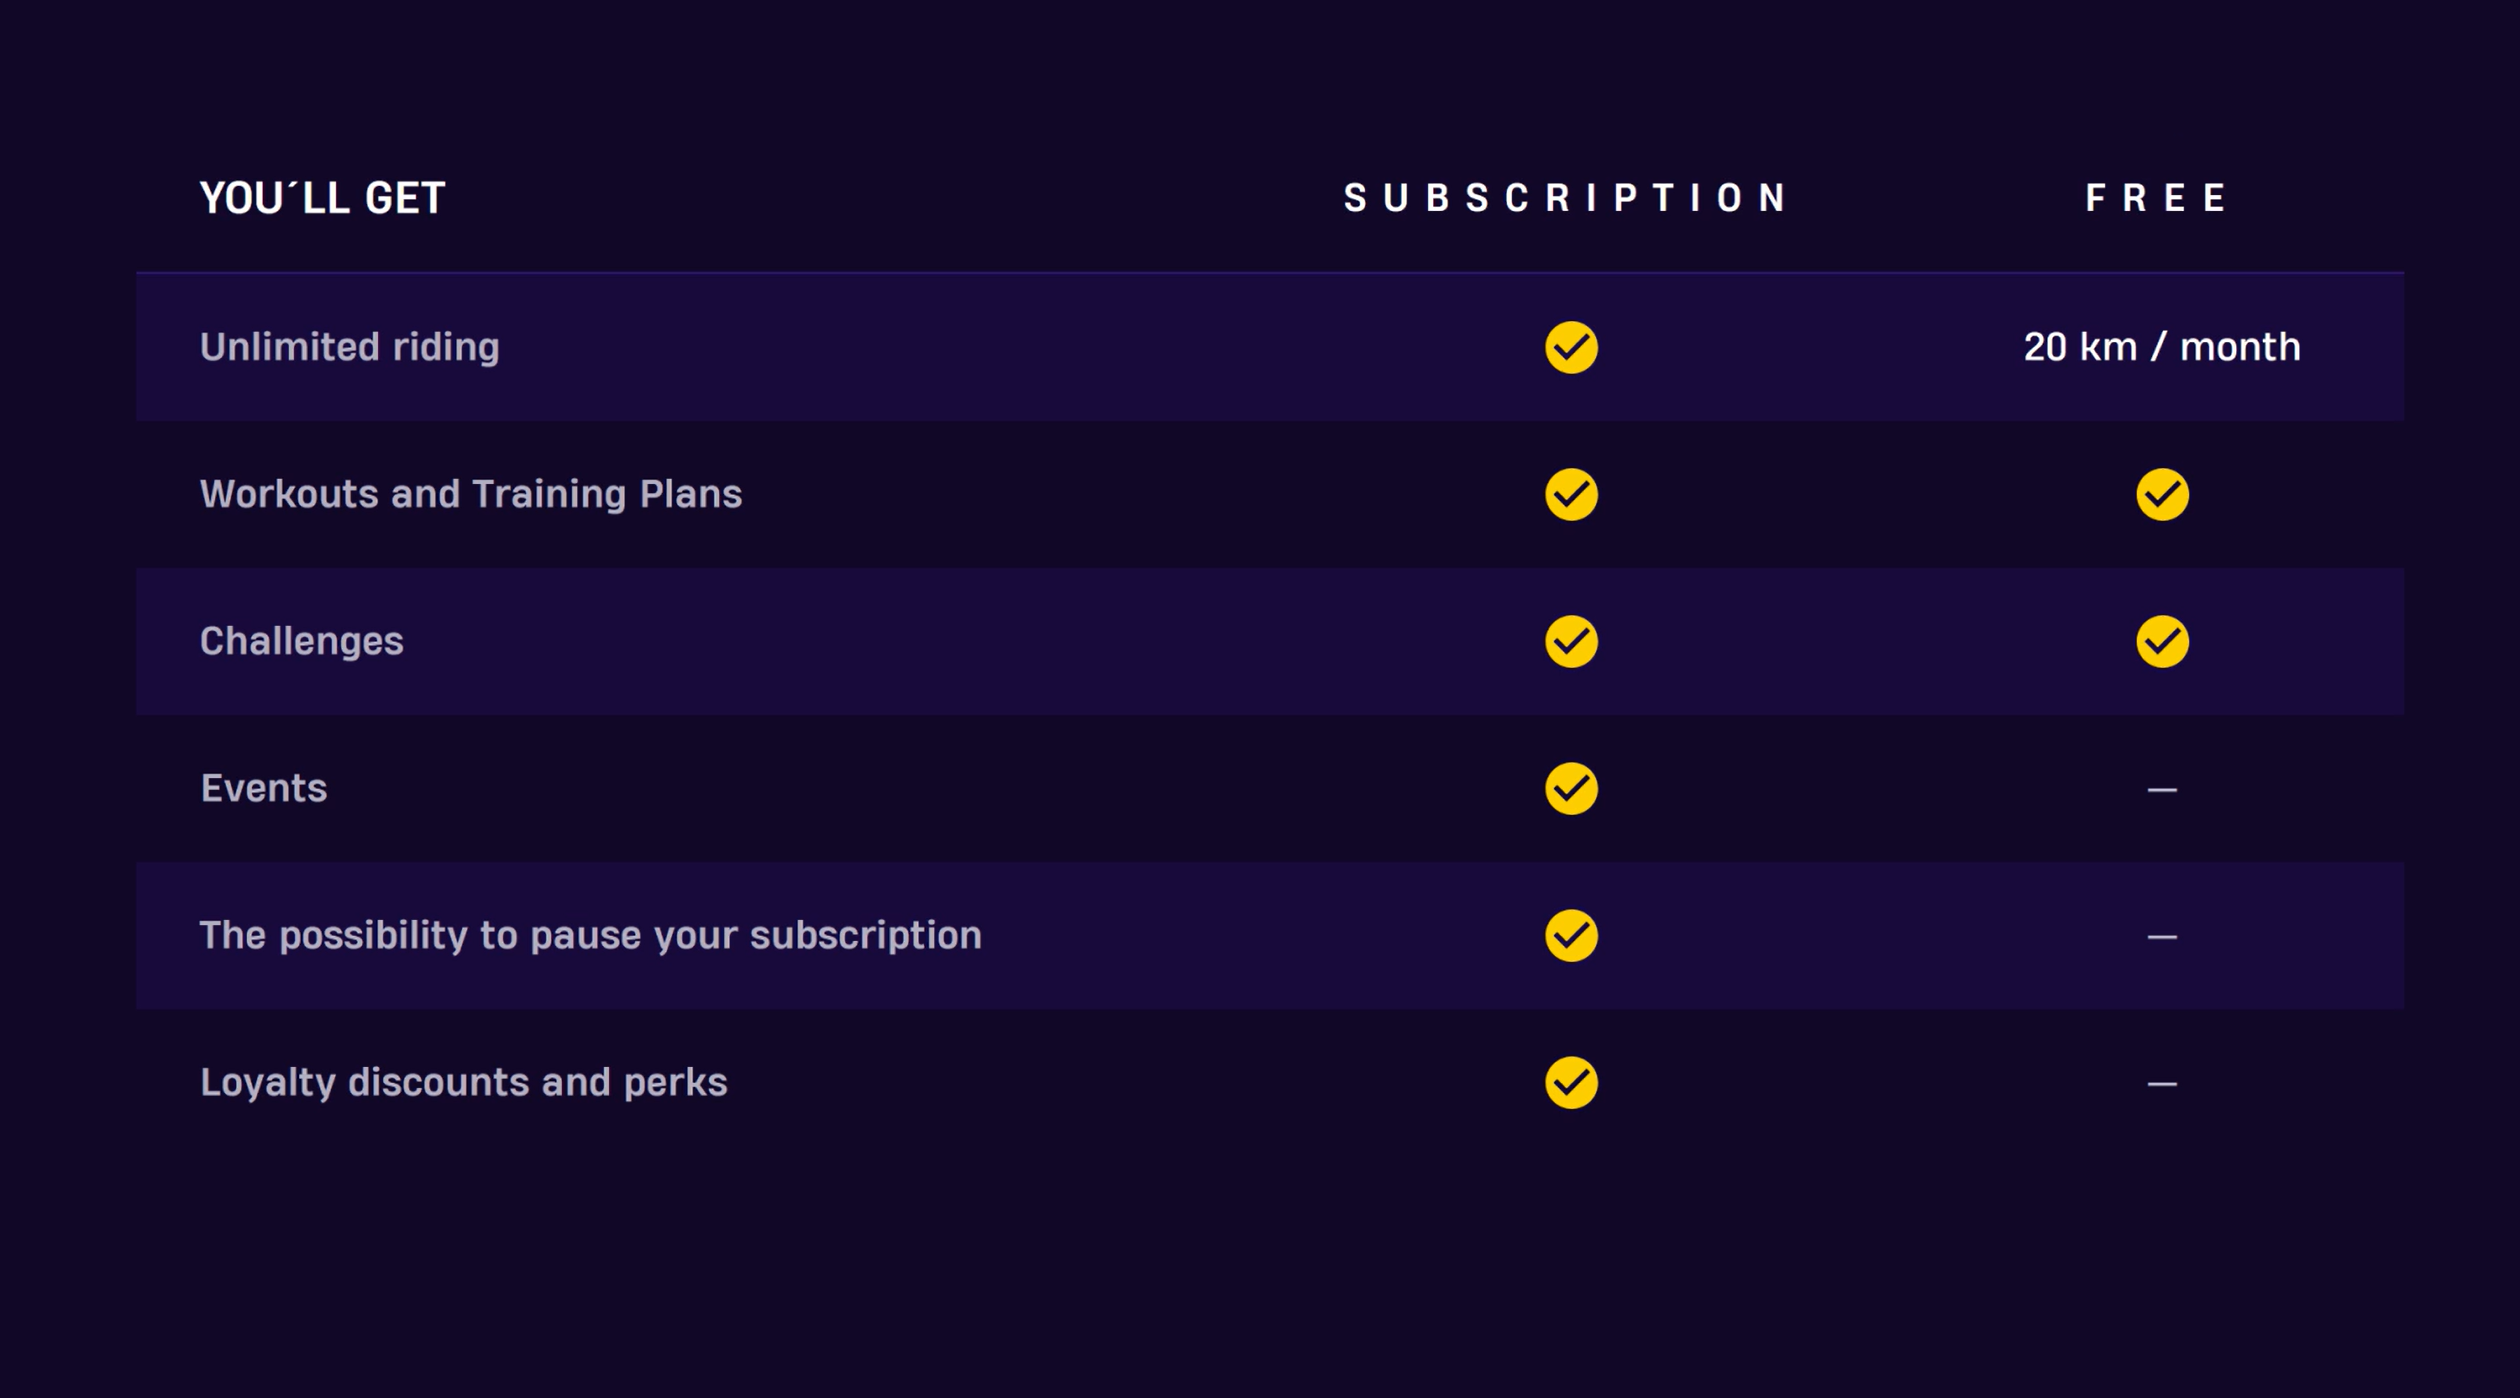Click the 20 km / month text
This screenshot has width=2520, height=1398.
pos(2162,347)
